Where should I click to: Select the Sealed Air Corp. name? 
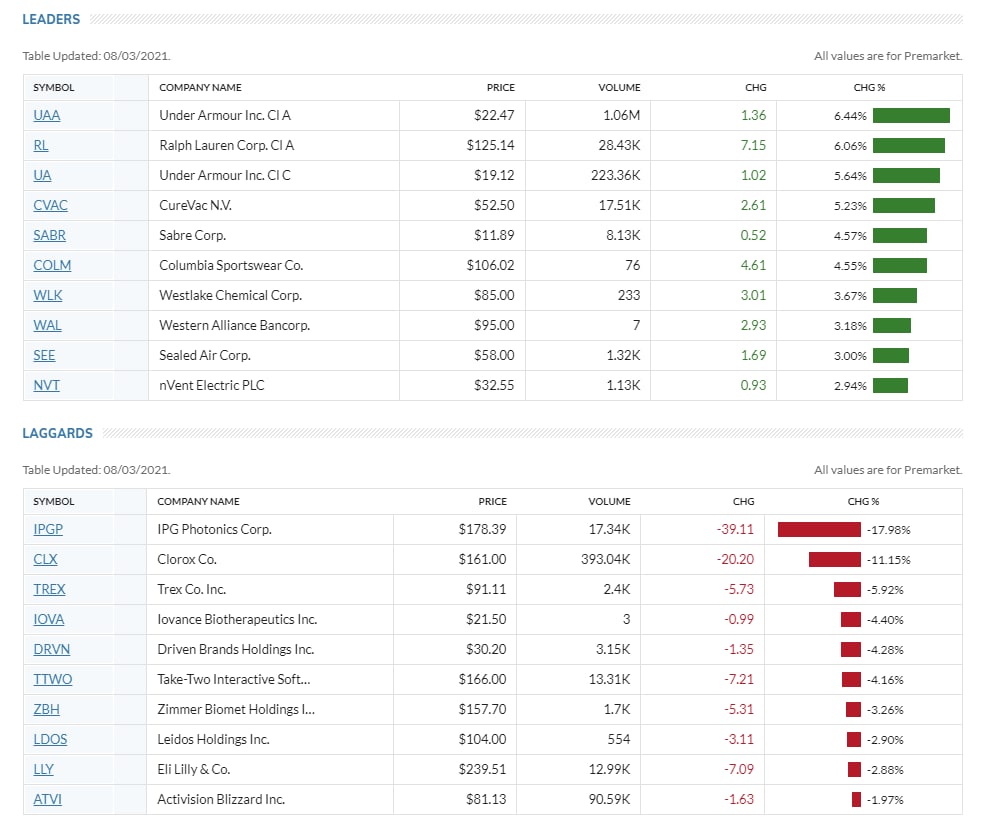pos(205,356)
